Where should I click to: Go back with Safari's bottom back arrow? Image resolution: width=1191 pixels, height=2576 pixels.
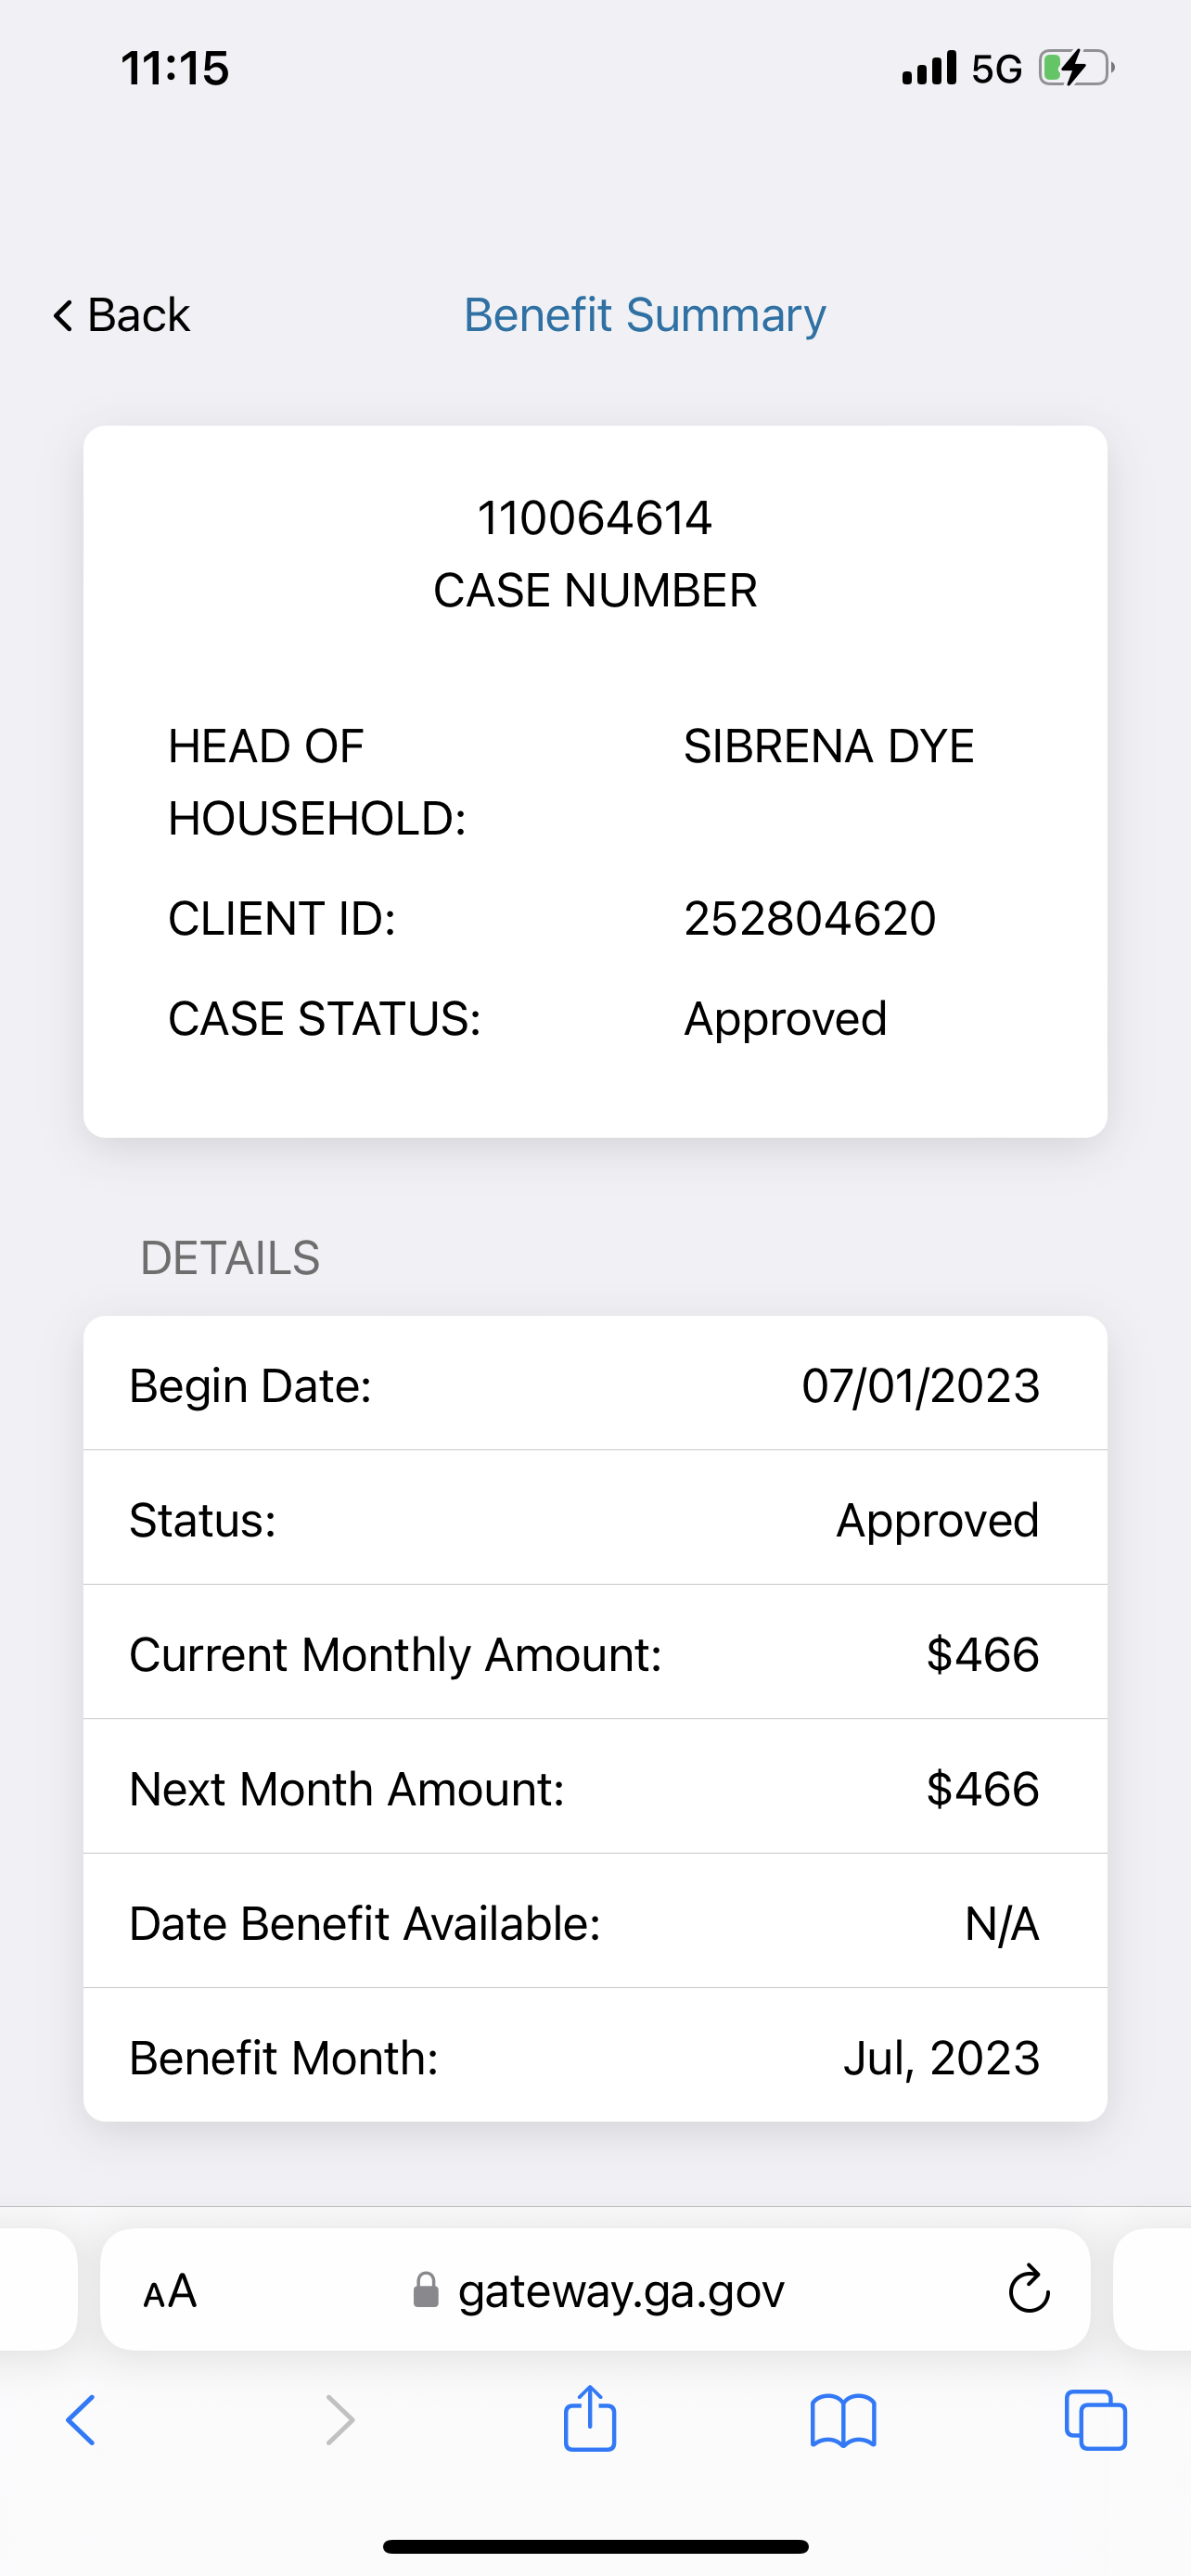81,2421
